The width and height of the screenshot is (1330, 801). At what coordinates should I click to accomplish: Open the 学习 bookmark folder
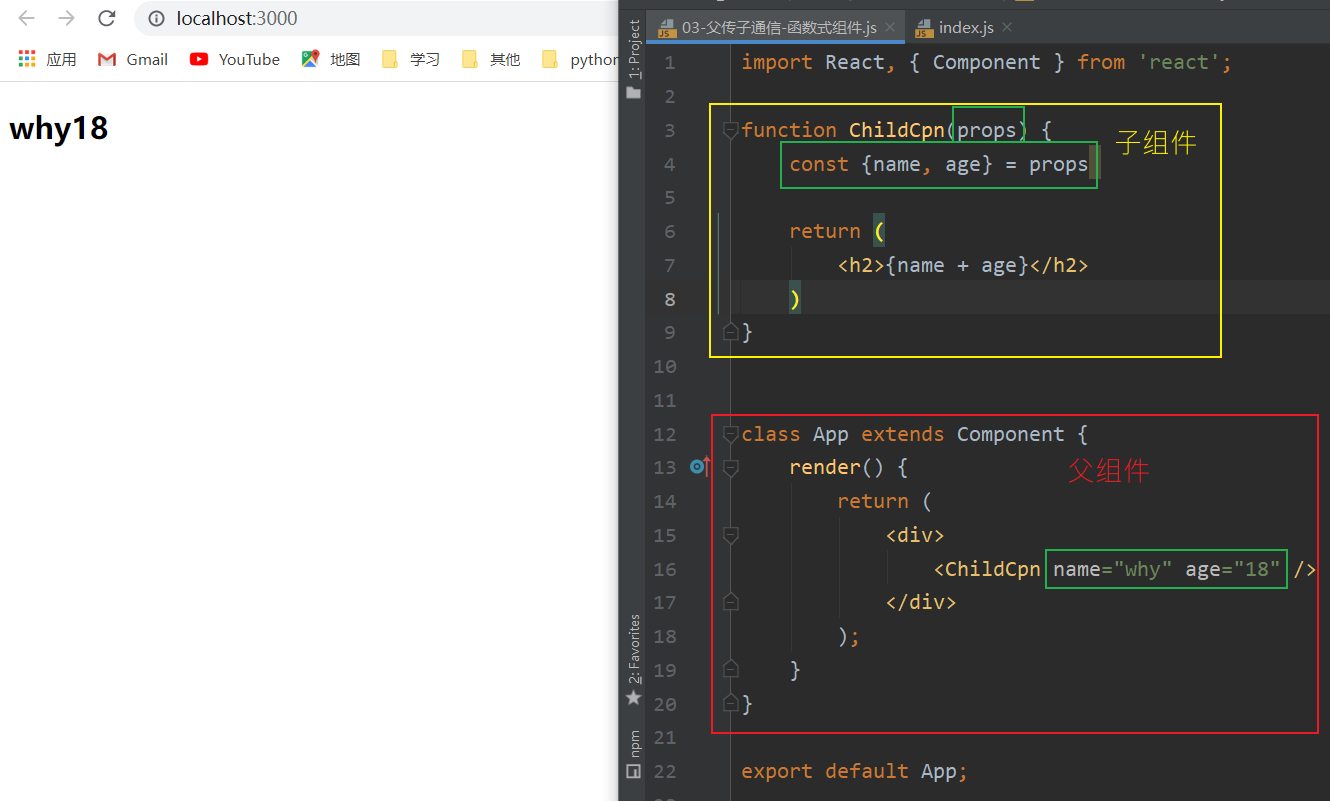411,59
